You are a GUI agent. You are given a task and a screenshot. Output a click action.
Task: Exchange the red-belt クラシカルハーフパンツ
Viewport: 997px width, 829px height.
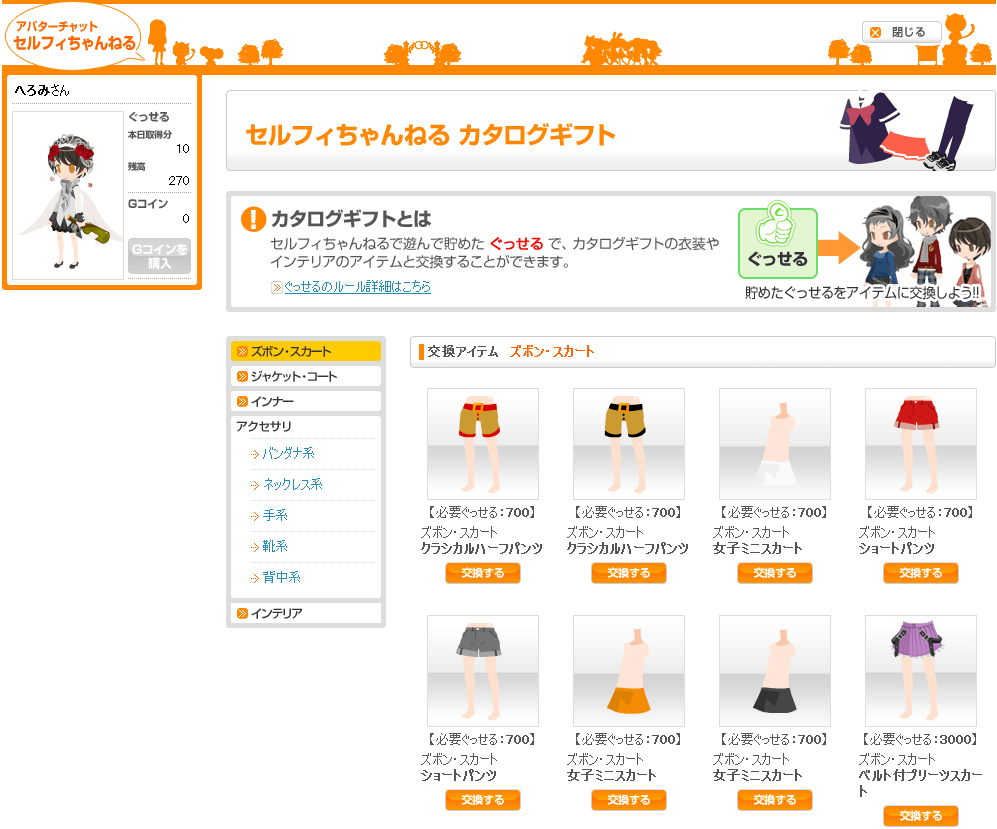tap(483, 573)
